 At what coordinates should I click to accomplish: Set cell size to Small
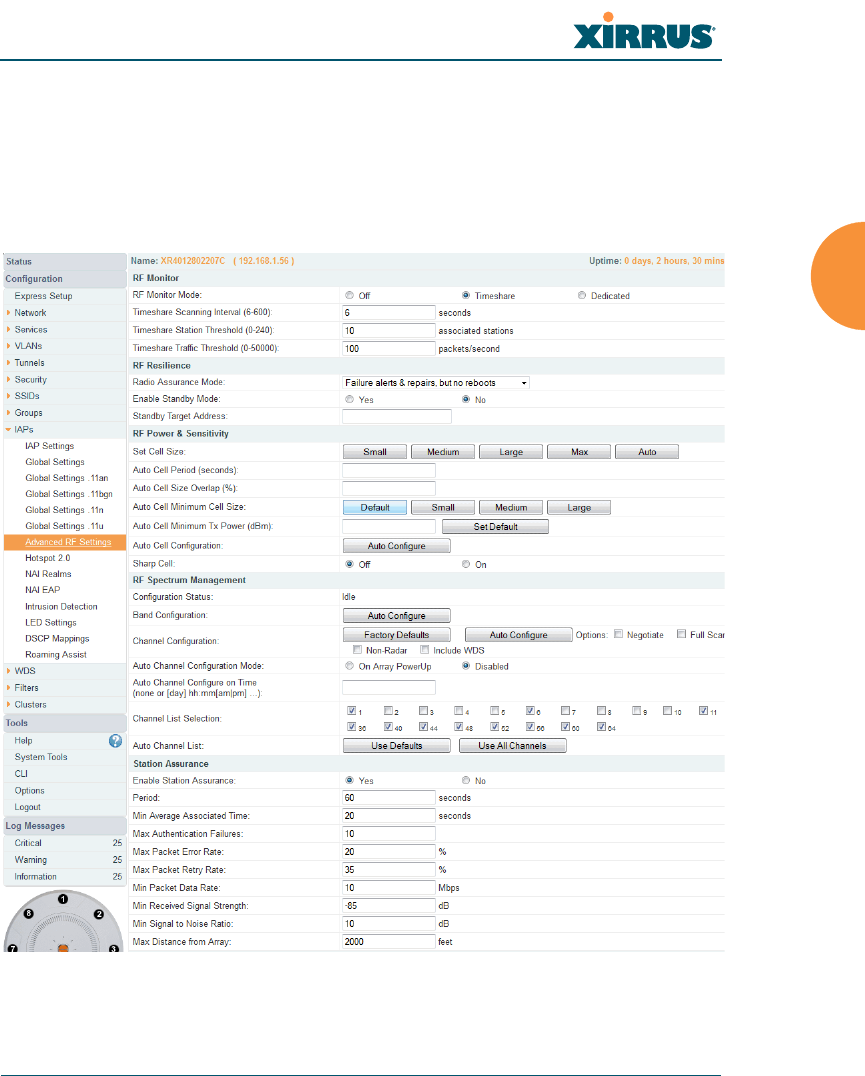click(375, 452)
